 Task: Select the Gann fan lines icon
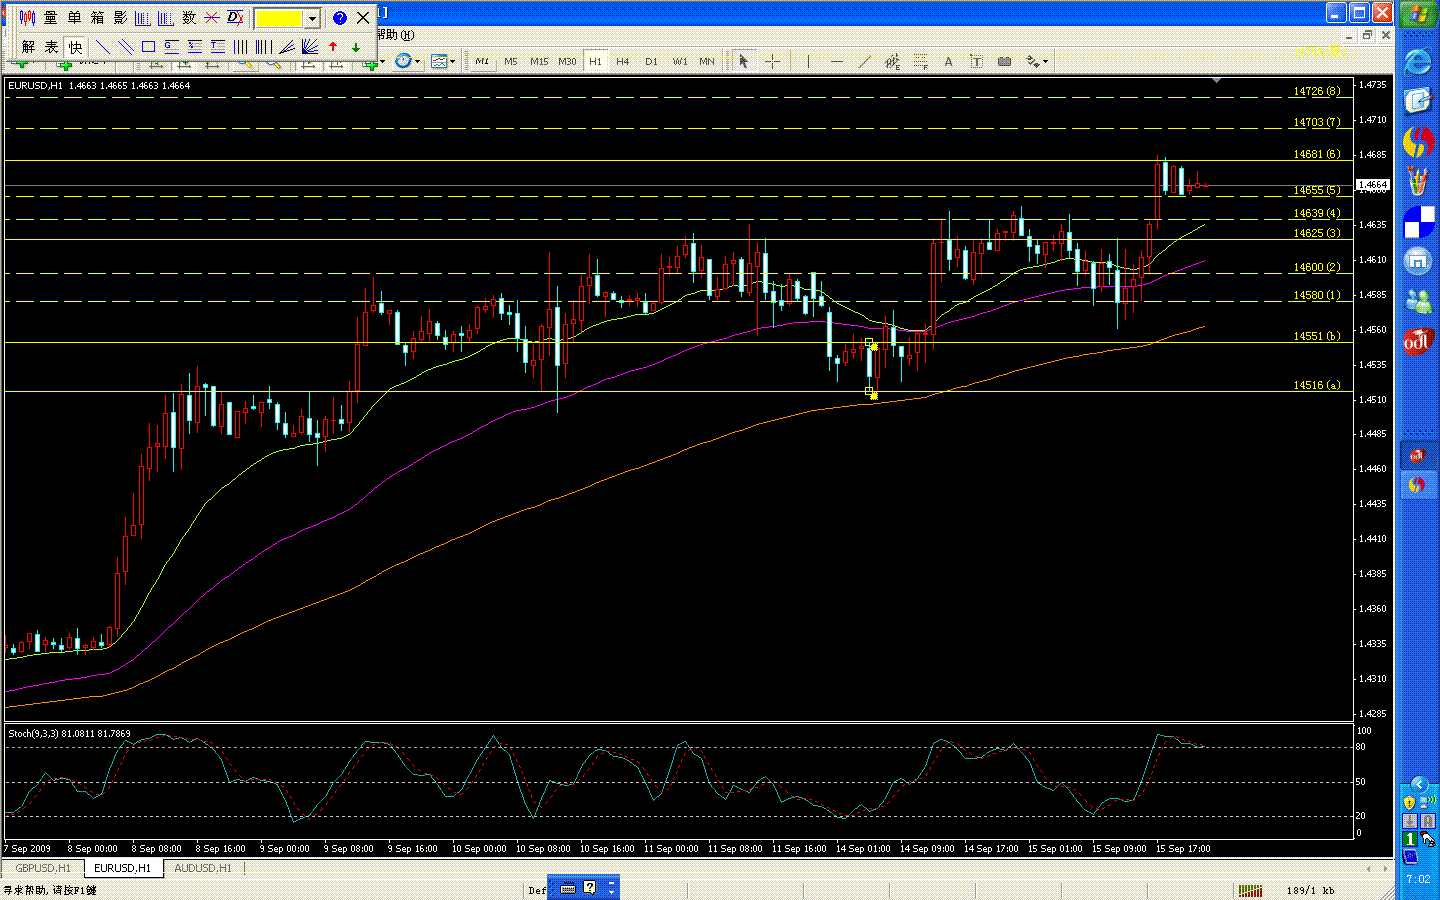tap(310, 47)
